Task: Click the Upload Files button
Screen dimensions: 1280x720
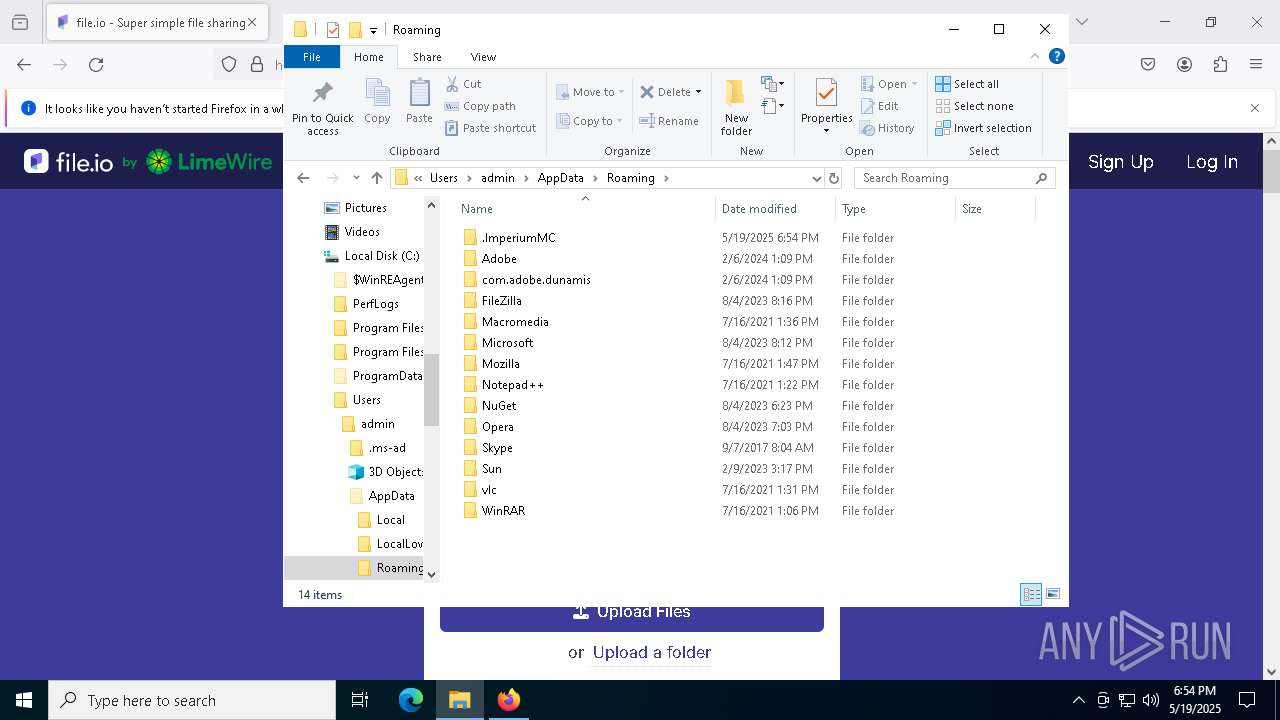Action: coord(632,614)
